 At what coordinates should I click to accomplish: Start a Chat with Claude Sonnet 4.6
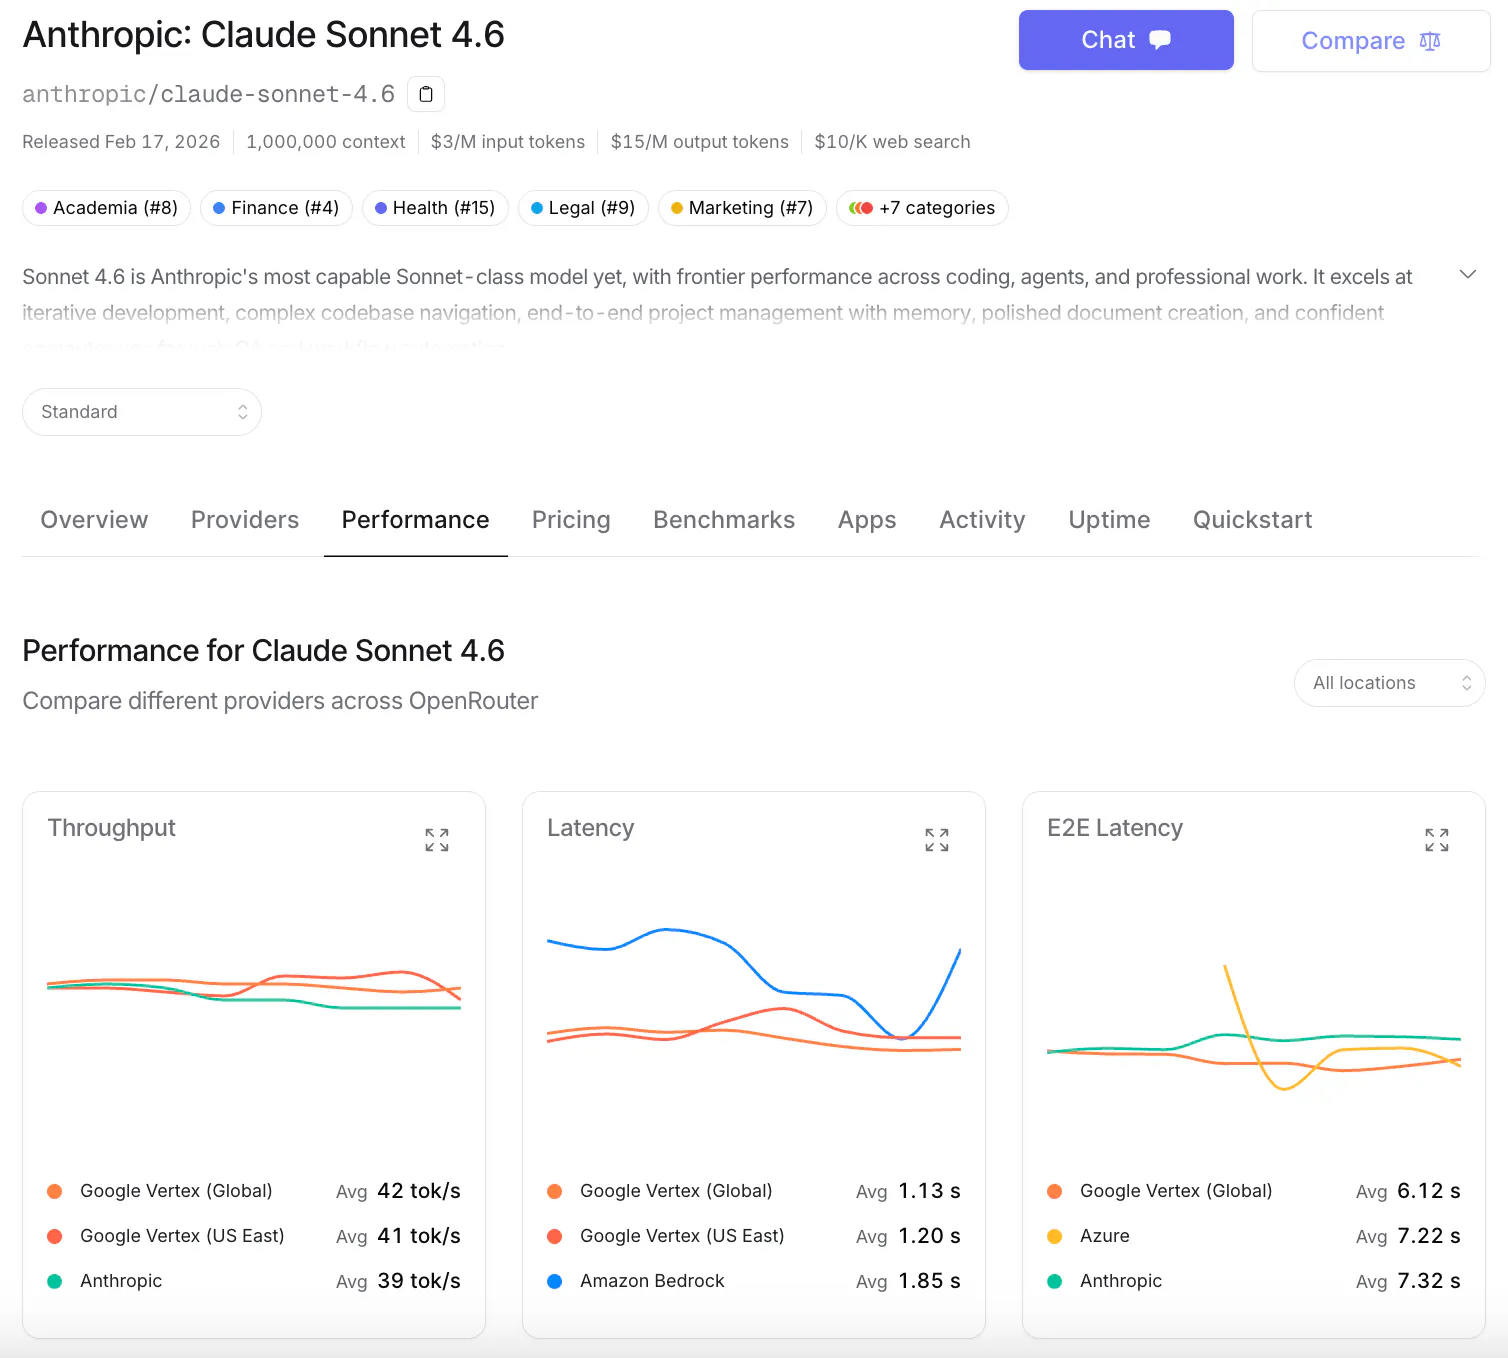[1126, 40]
